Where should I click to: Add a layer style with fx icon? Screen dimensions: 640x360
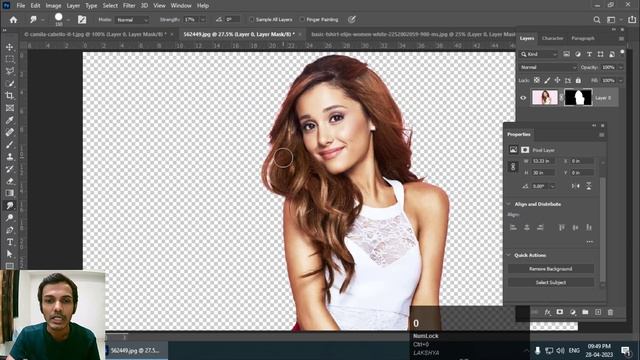[547, 312]
